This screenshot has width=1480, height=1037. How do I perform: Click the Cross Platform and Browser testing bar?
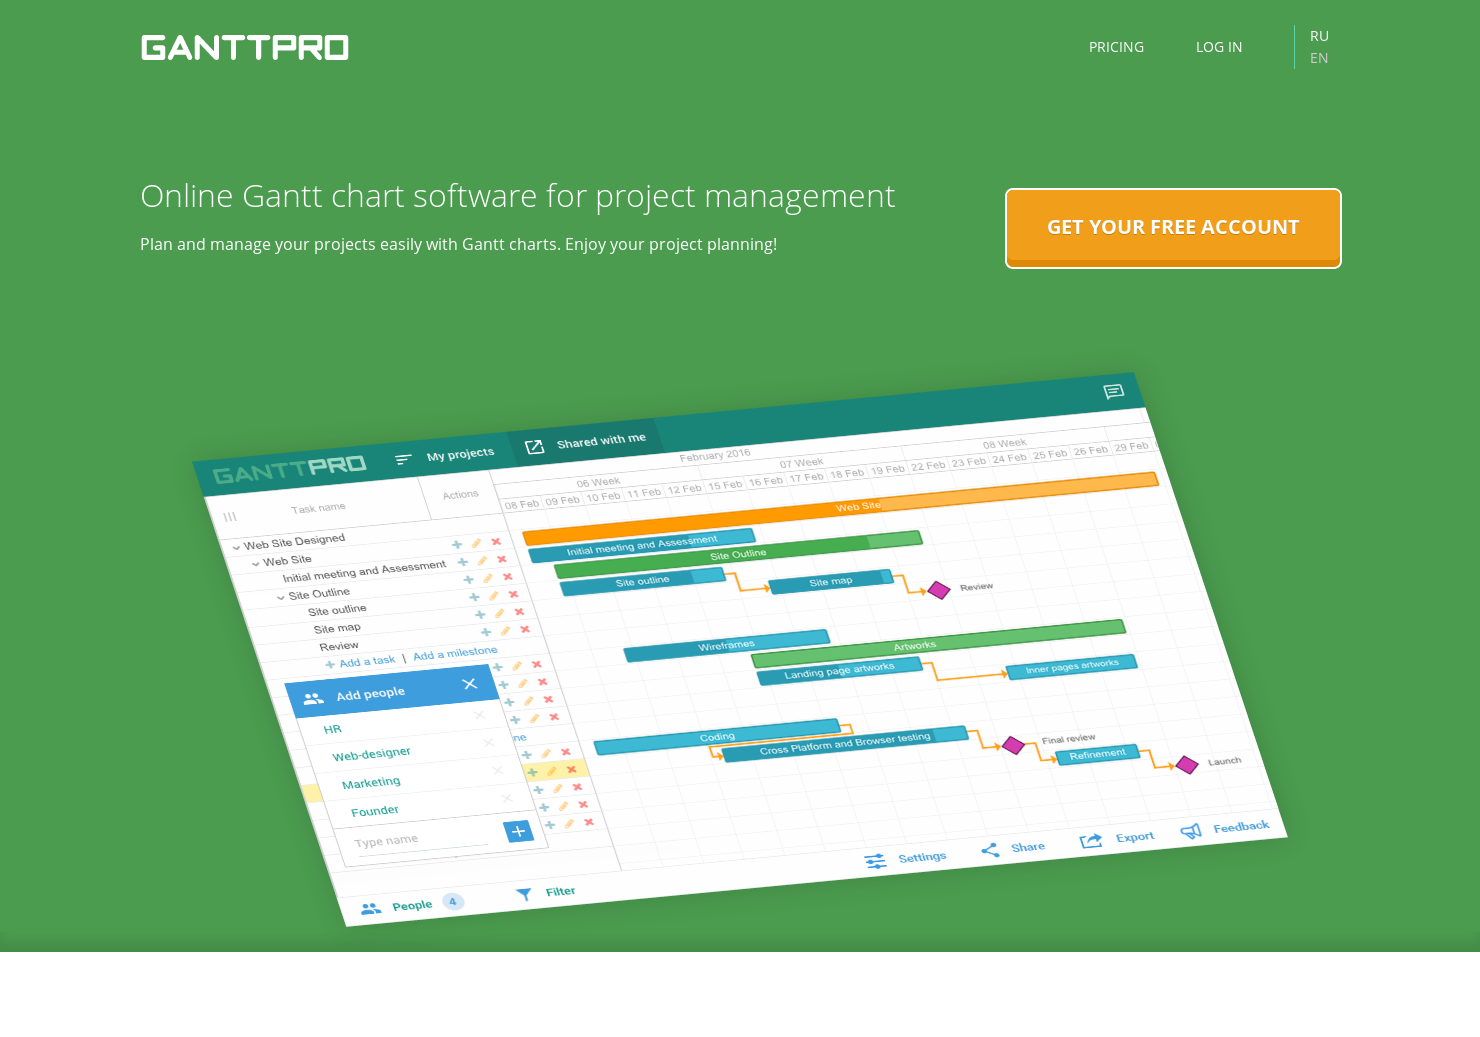click(845, 743)
